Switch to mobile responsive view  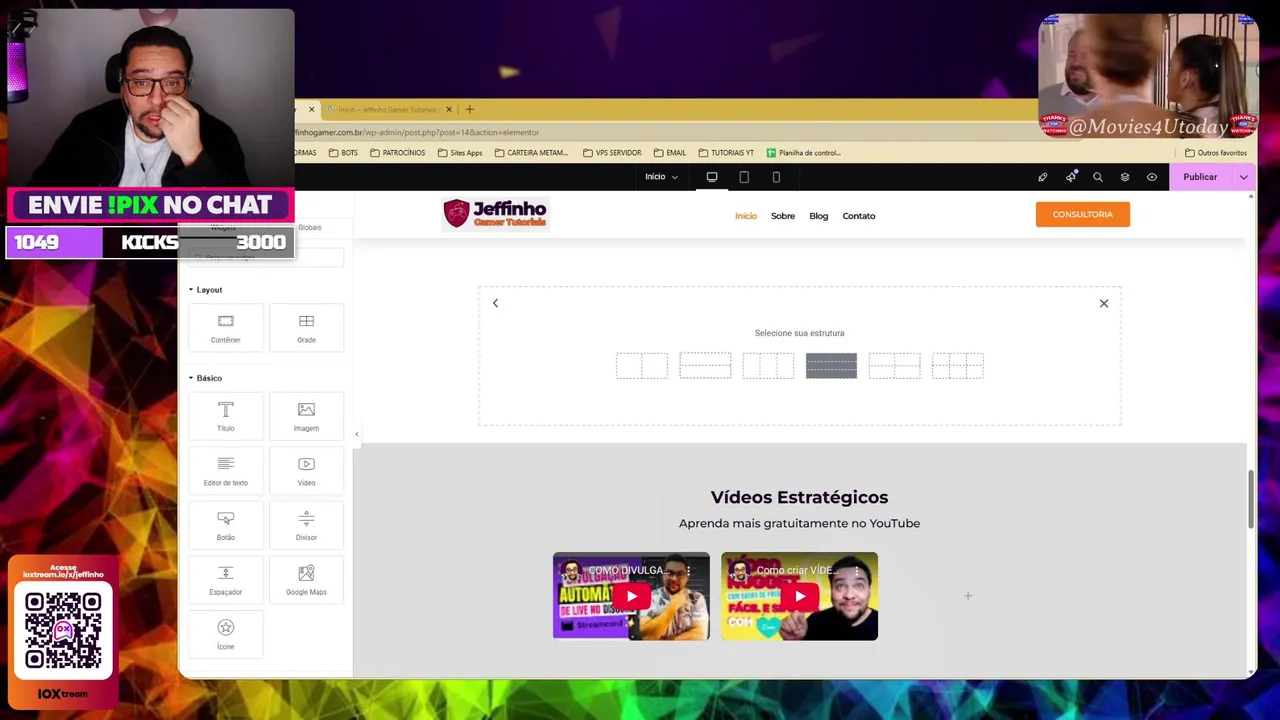point(776,177)
